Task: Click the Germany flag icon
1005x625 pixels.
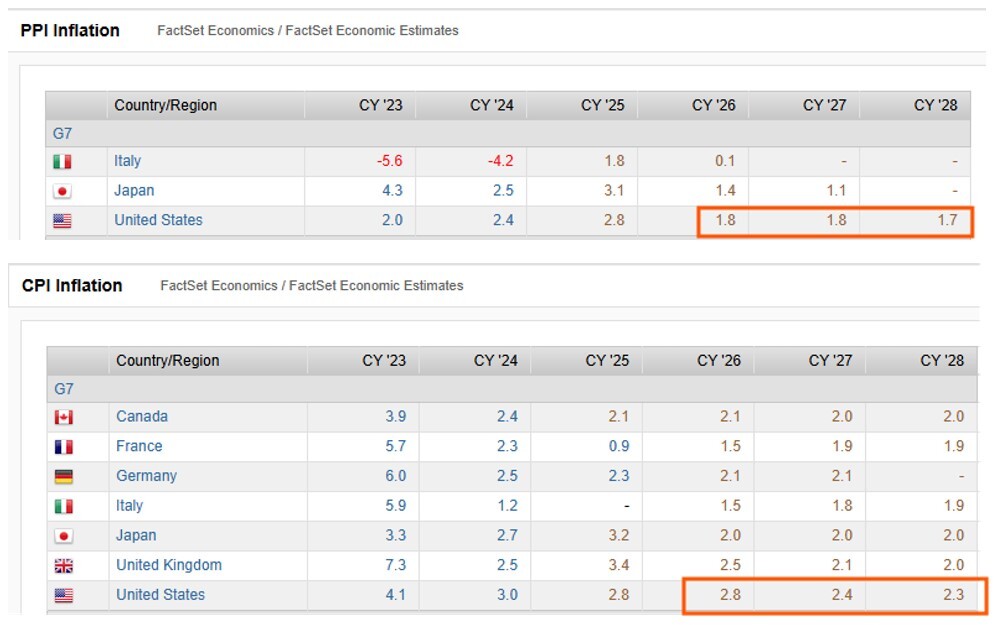Action: (x=63, y=476)
